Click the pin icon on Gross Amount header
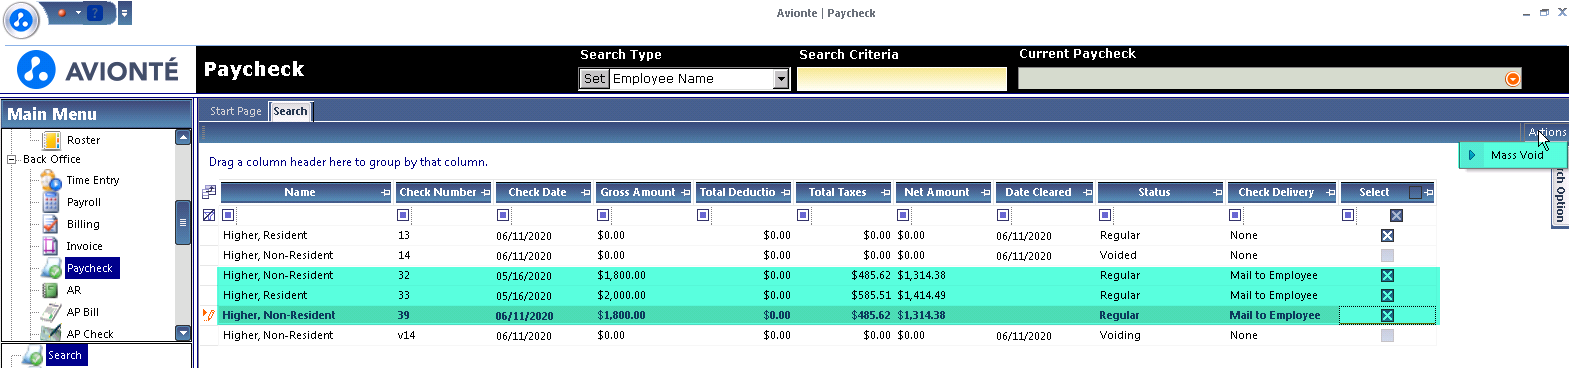This screenshot has height=368, width=1569. (x=686, y=192)
